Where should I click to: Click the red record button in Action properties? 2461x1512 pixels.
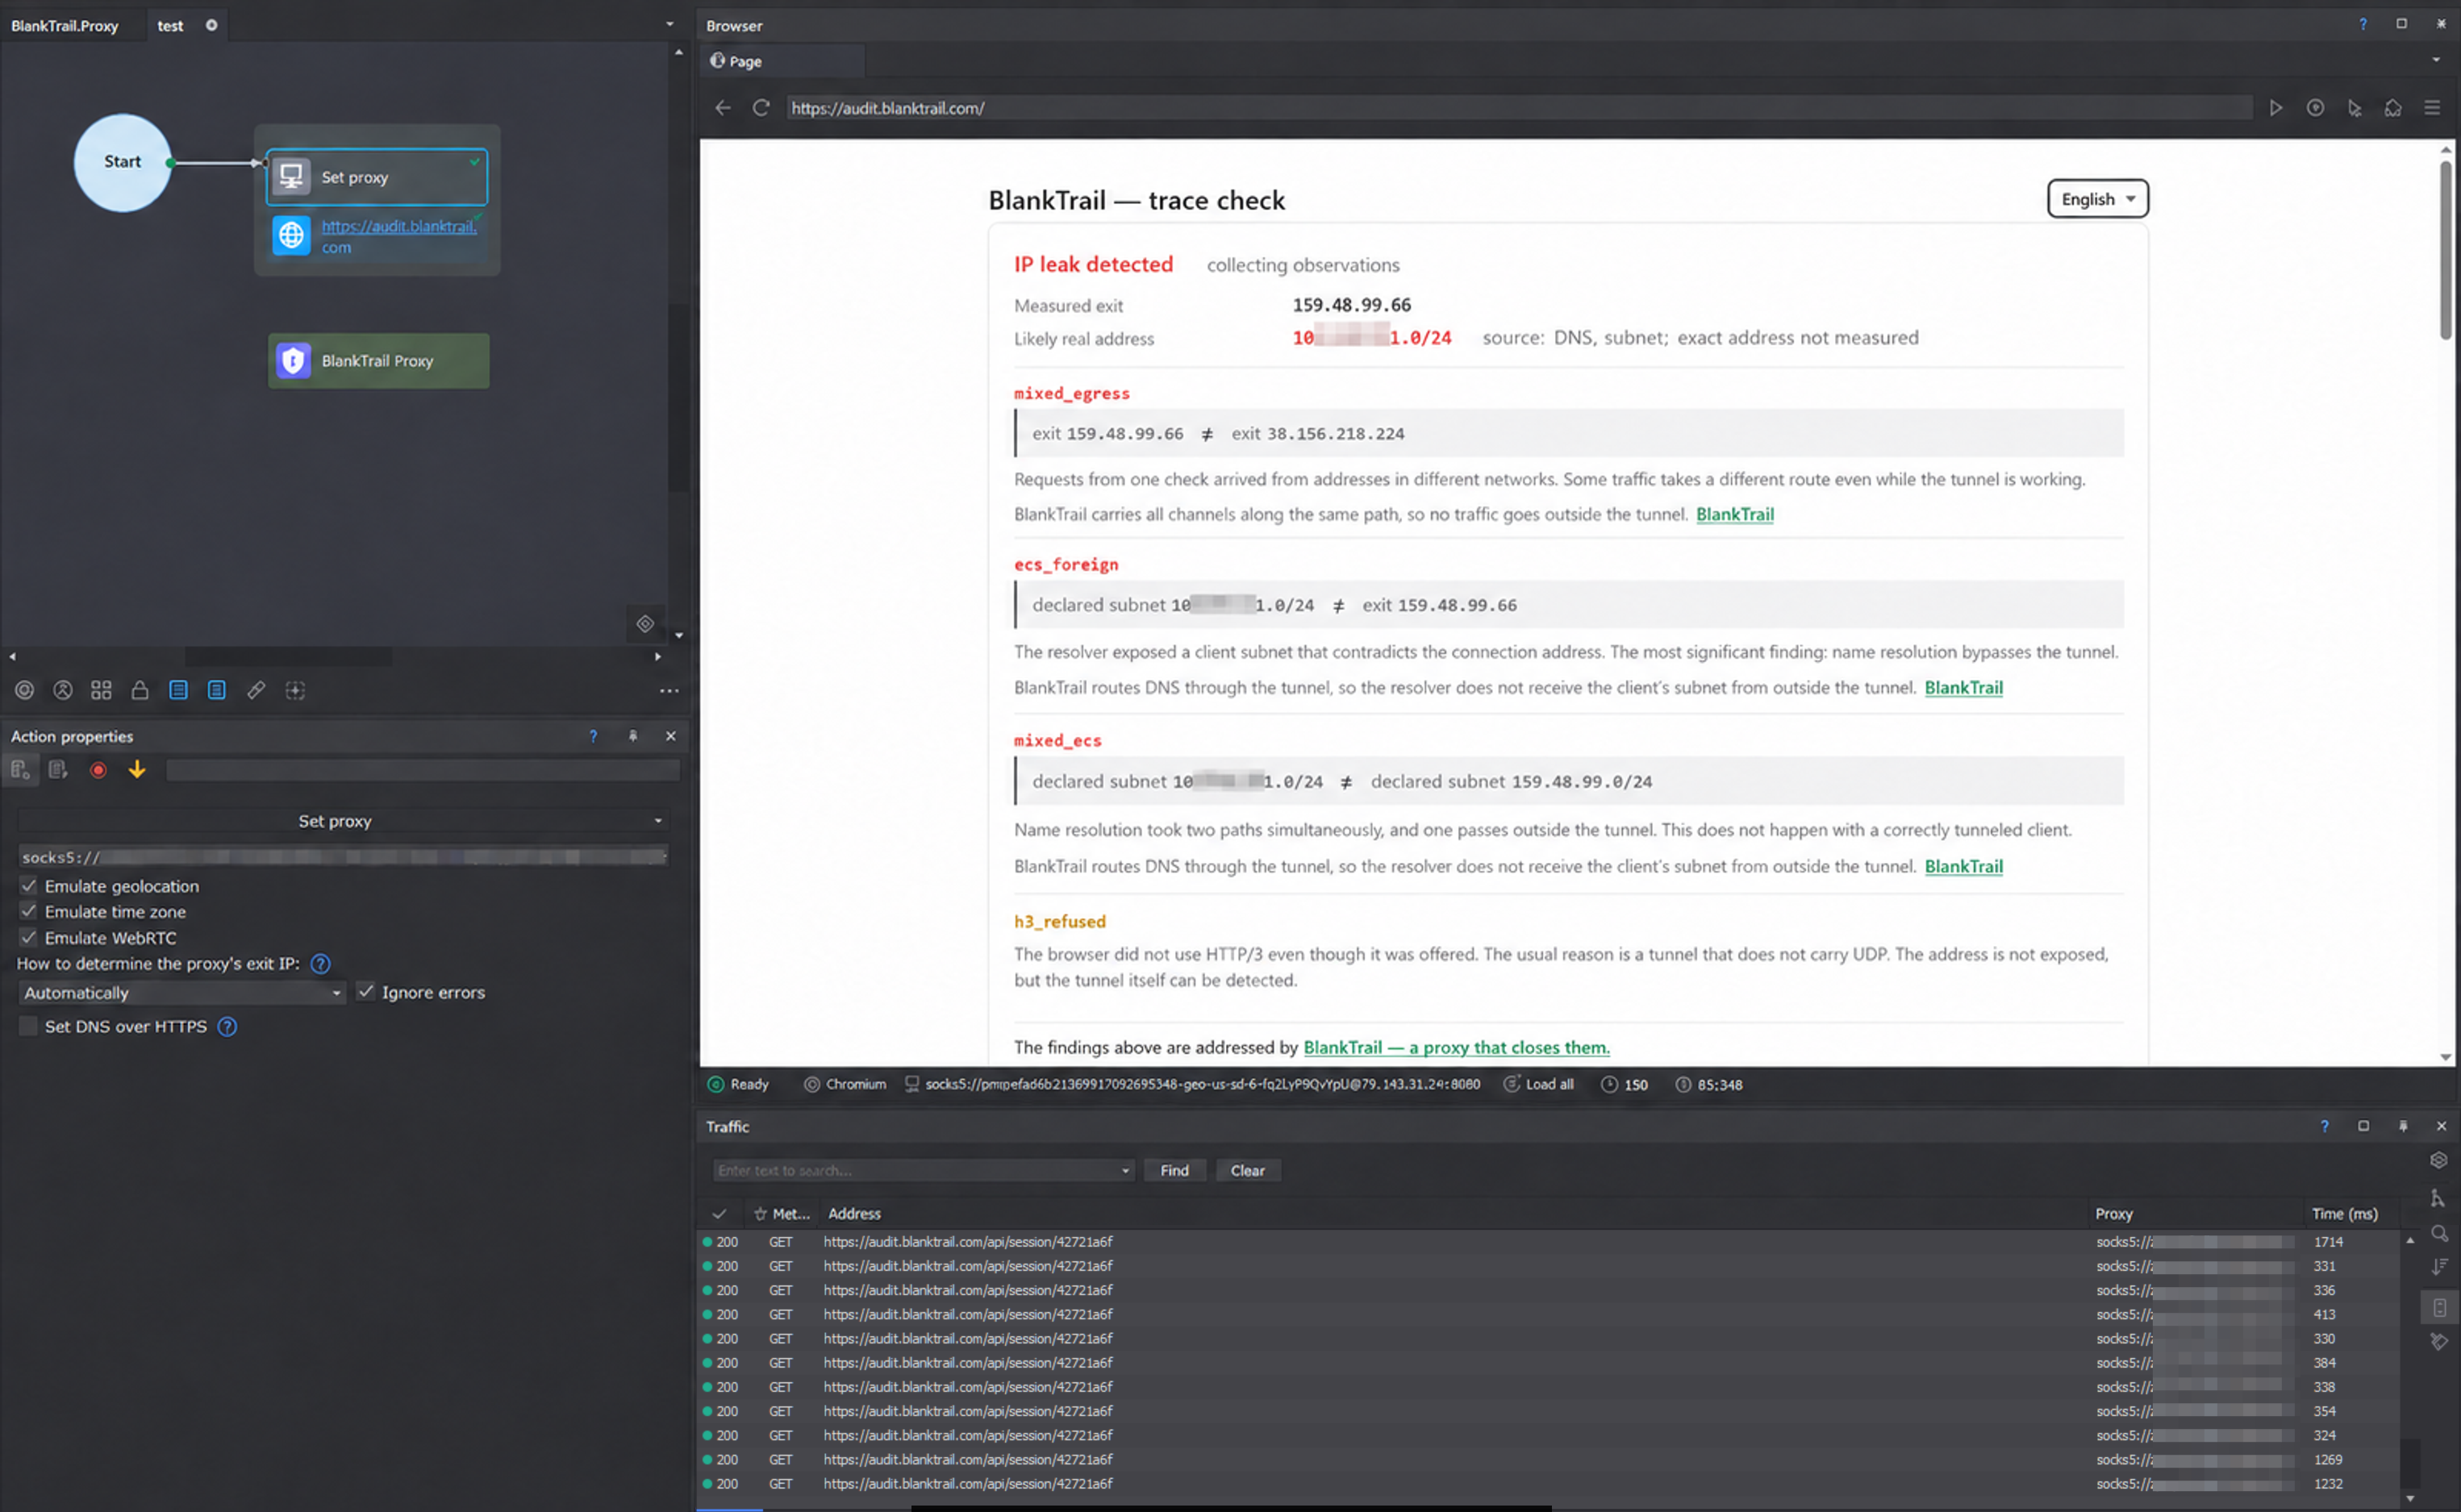[98, 770]
